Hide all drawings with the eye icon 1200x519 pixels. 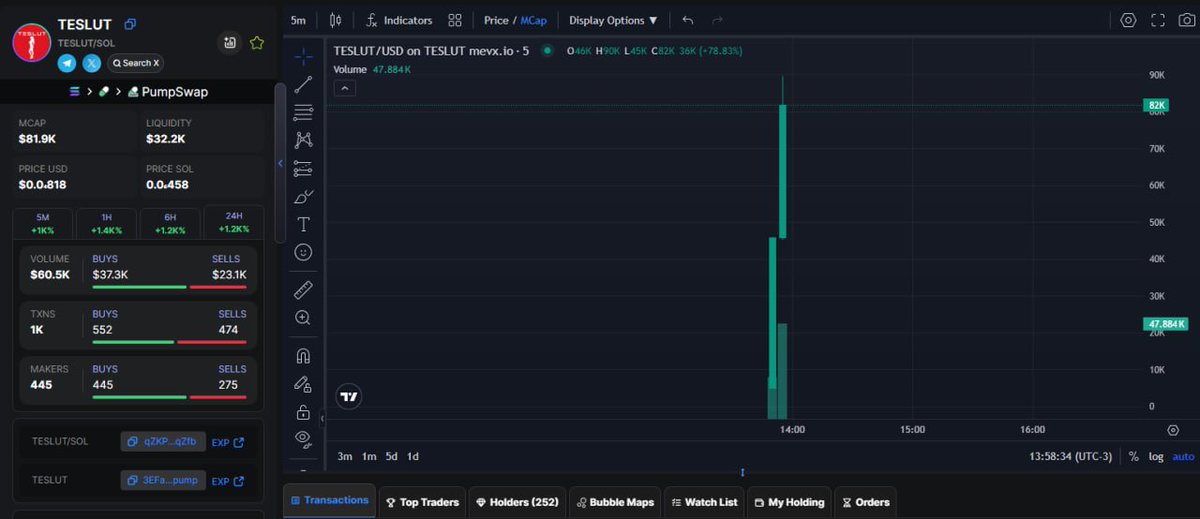pyautogui.click(x=304, y=438)
